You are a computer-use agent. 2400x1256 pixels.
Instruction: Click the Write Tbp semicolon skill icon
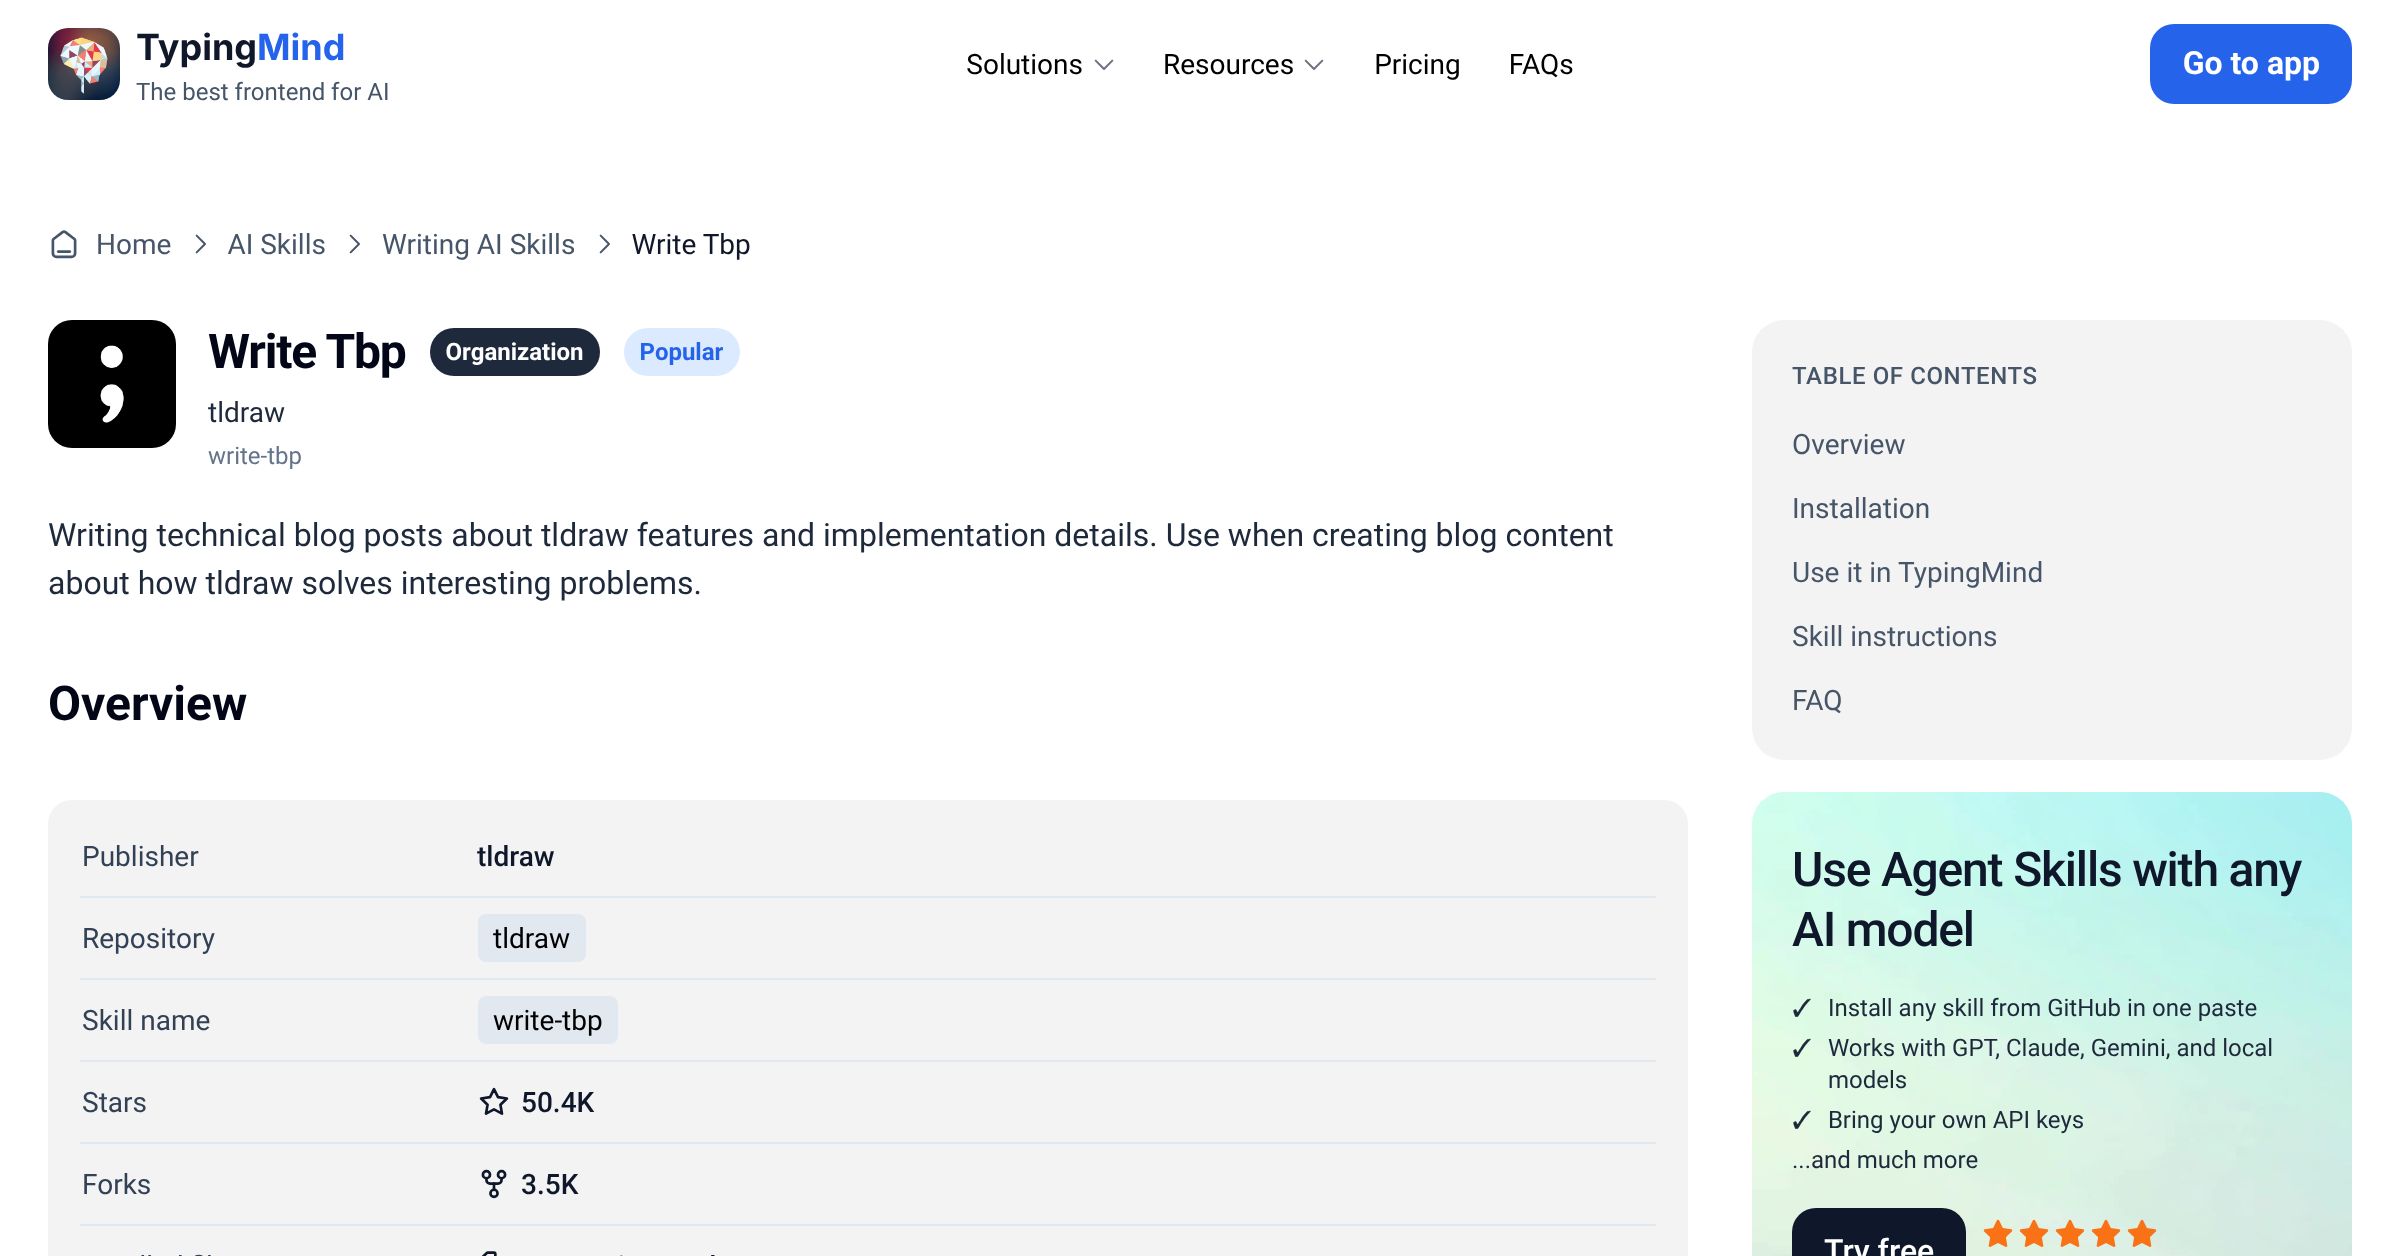tap(112, 384)
